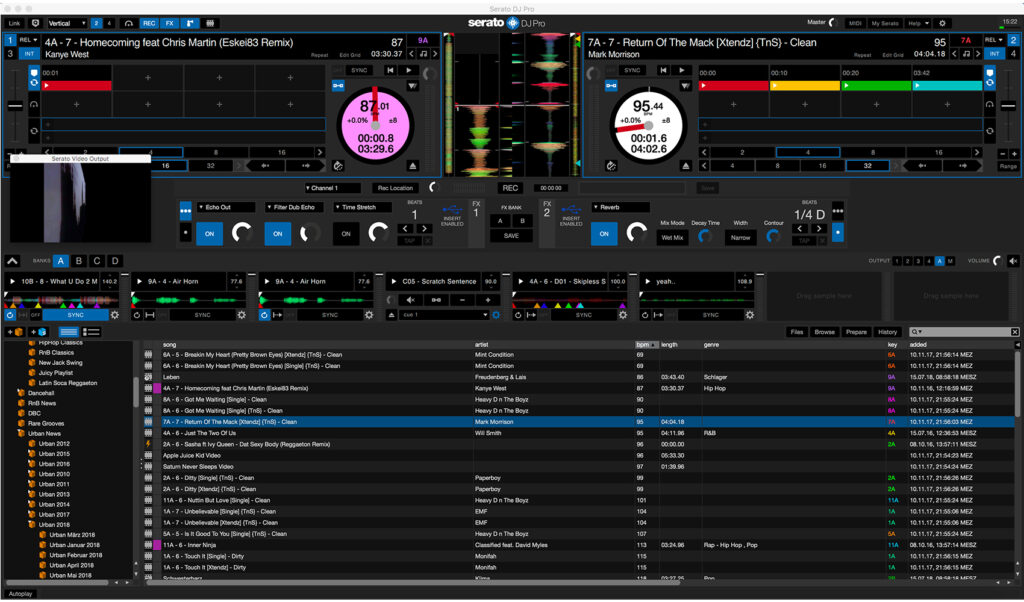Enable SYNC on left deck
The image size is (1024, 602).
tap(359, 70)
